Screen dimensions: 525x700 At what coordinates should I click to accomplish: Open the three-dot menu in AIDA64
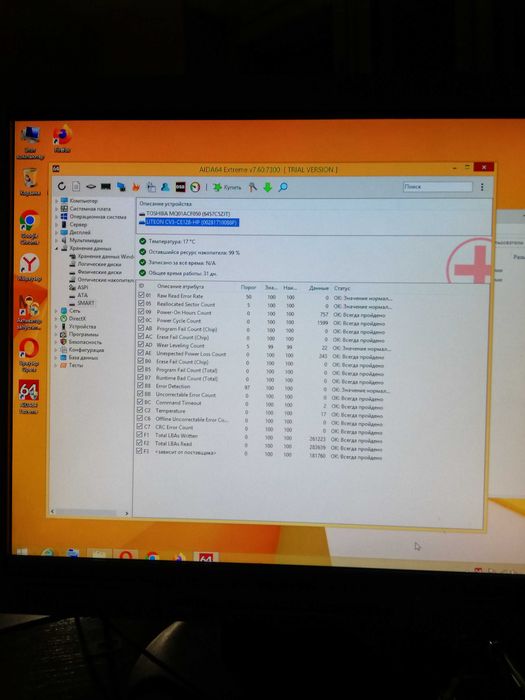point(482,187)
